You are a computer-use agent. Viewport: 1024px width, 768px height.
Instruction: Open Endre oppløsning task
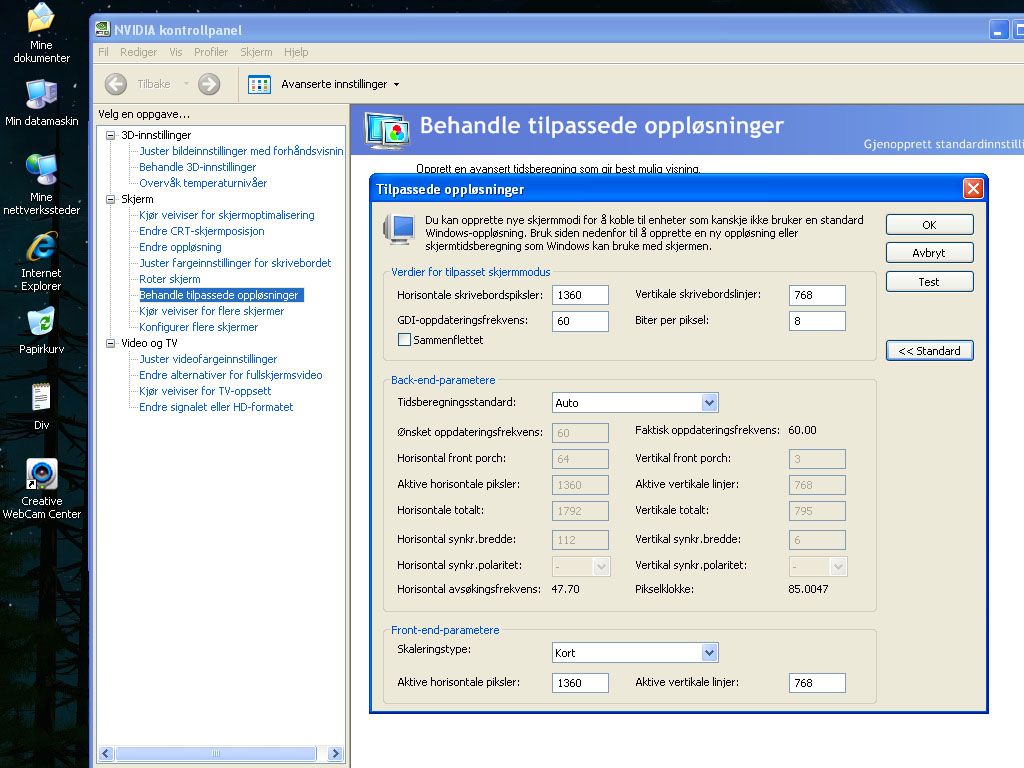(180, 247)
